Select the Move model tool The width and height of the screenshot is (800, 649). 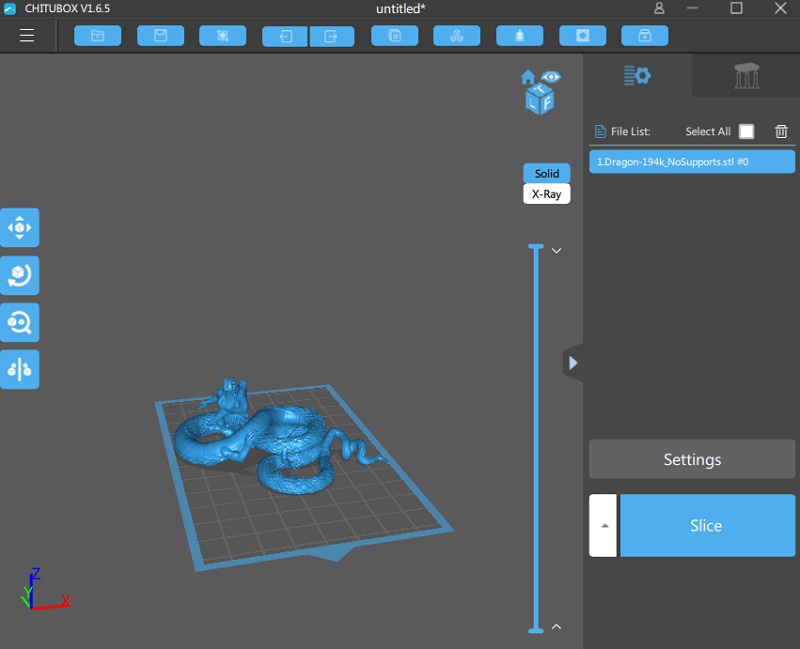pyautogui.click(x=20, y=227)
